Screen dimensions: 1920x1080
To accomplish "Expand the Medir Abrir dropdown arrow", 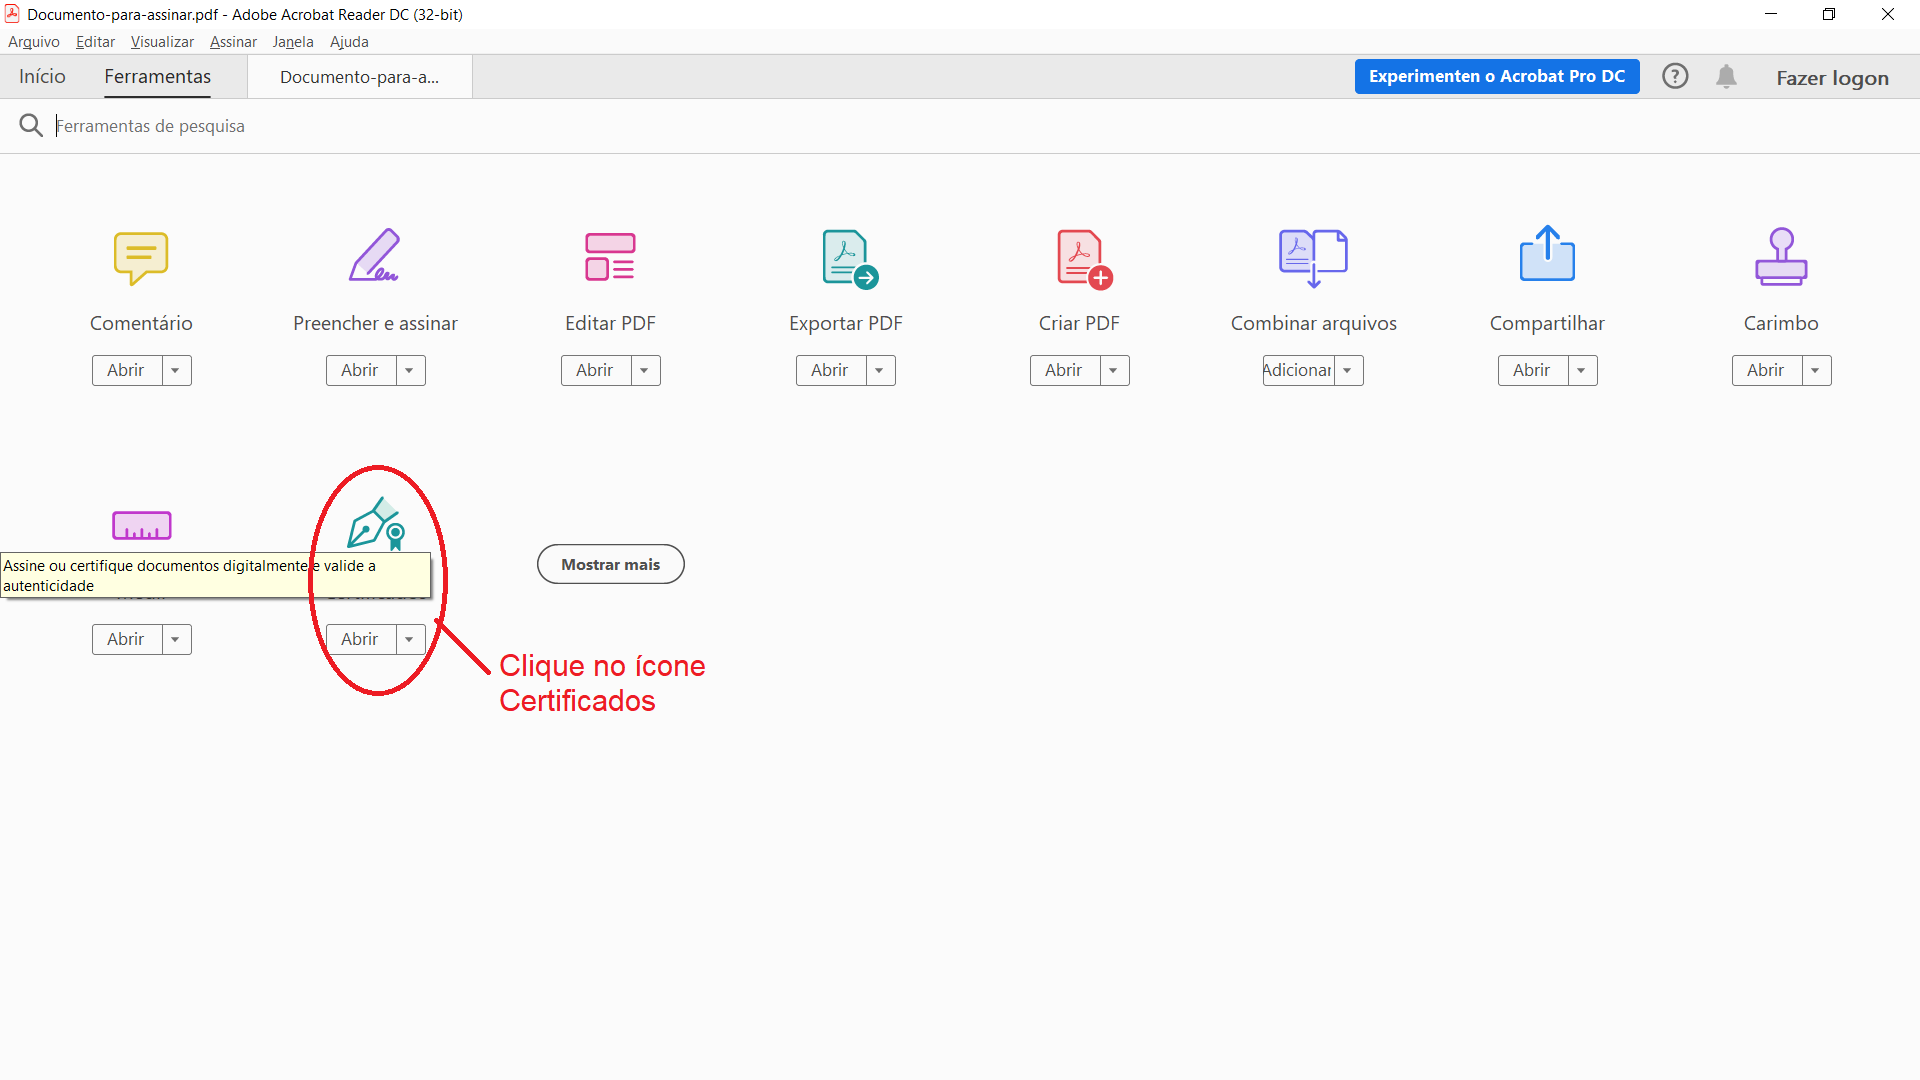I will tap(176, 640).
